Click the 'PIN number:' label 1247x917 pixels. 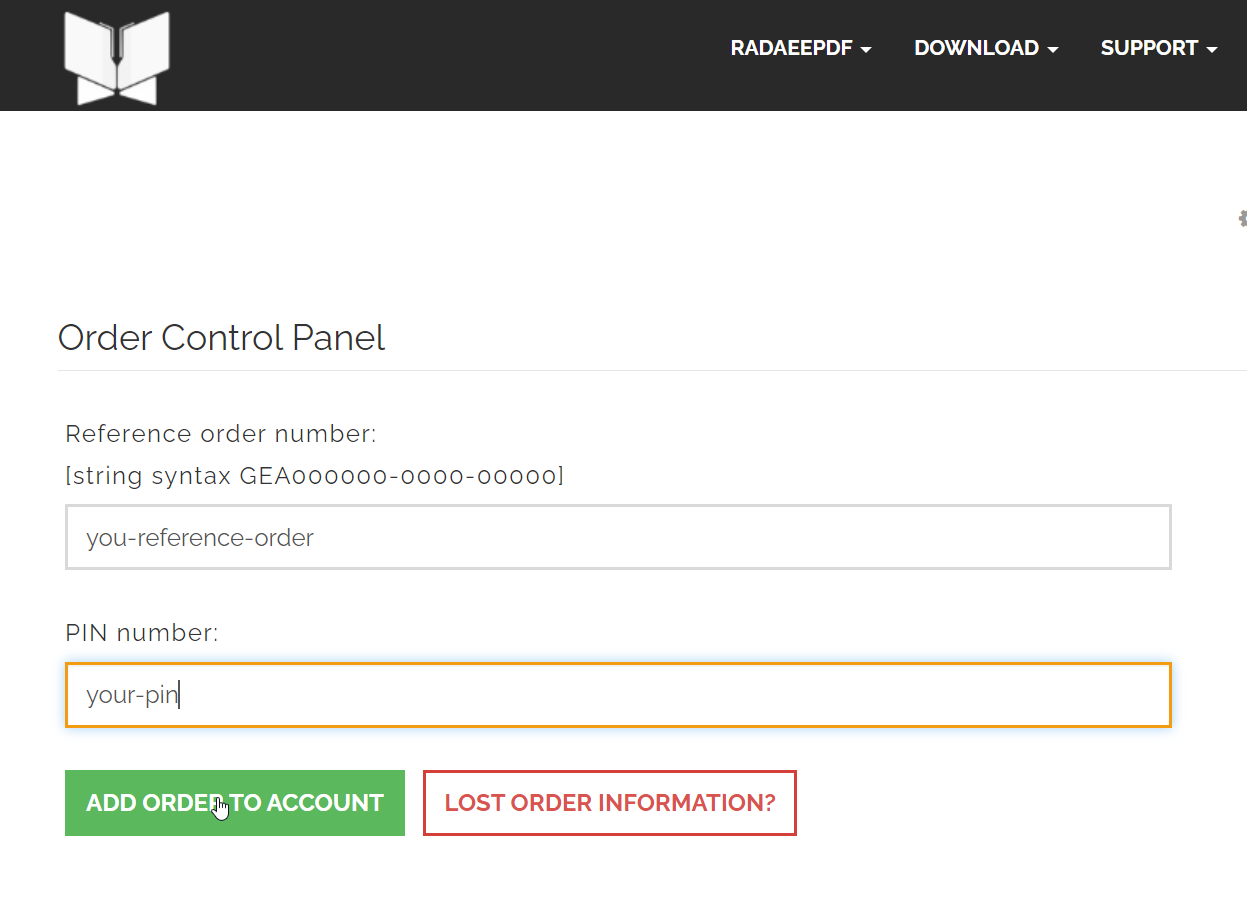pyautogui.click(x=142, y=633)
